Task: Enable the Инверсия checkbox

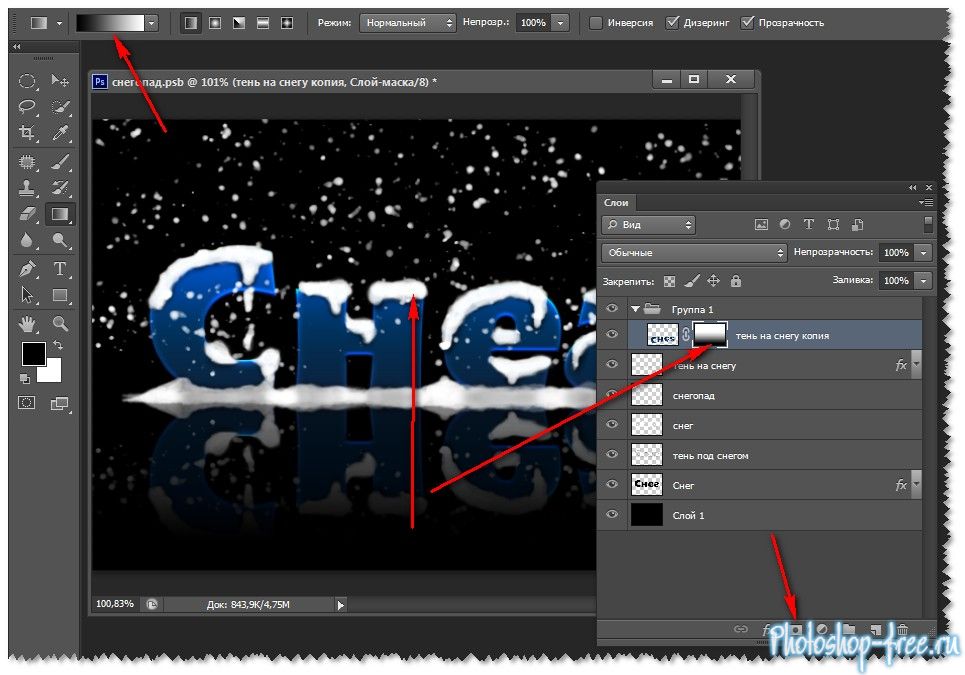Action: coord(596,22)
